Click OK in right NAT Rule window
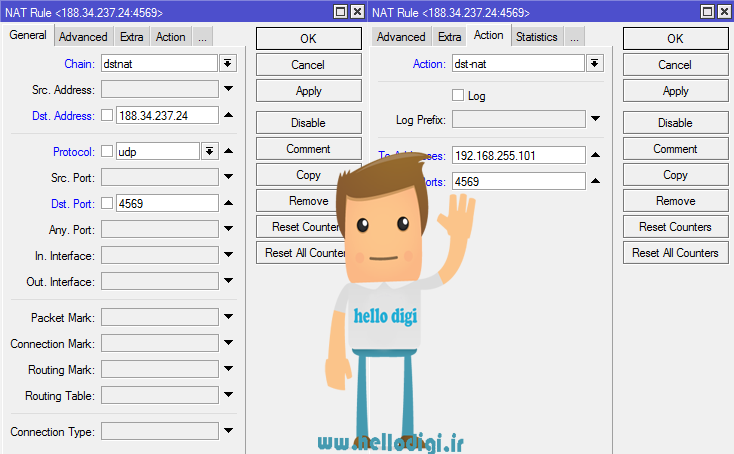Image resolution: width=734 pixels, height=454 pixels. (675, 38)
